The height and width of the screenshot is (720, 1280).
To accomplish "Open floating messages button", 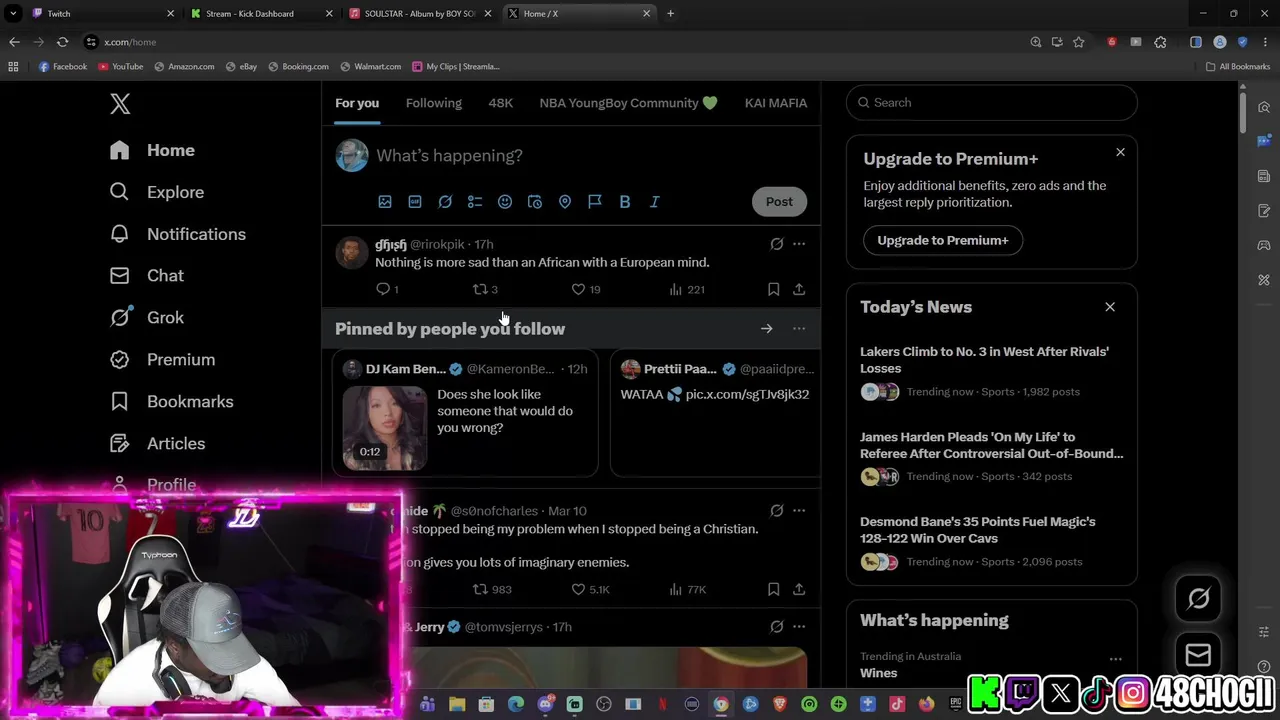I will coord(1198,656).
